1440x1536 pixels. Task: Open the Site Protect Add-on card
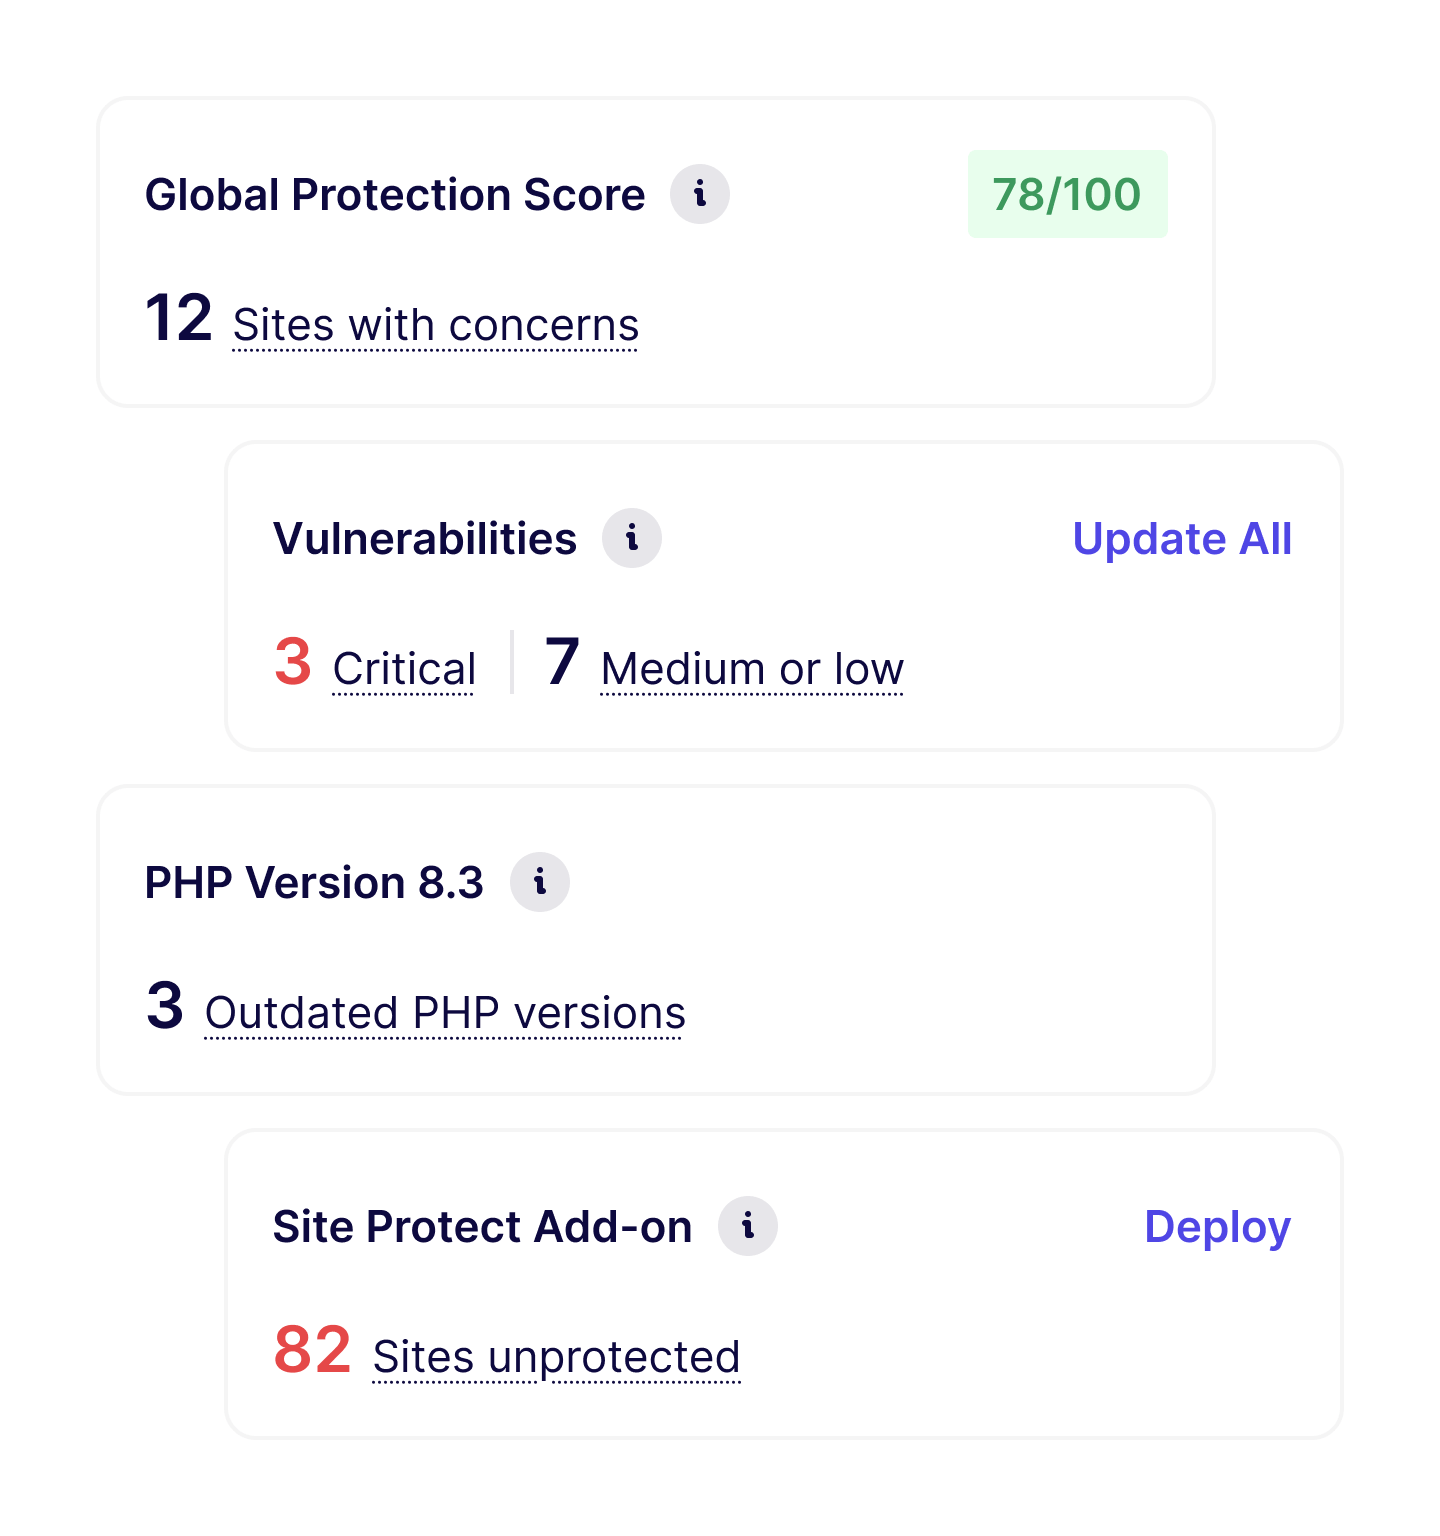(x=786, y=1281)
